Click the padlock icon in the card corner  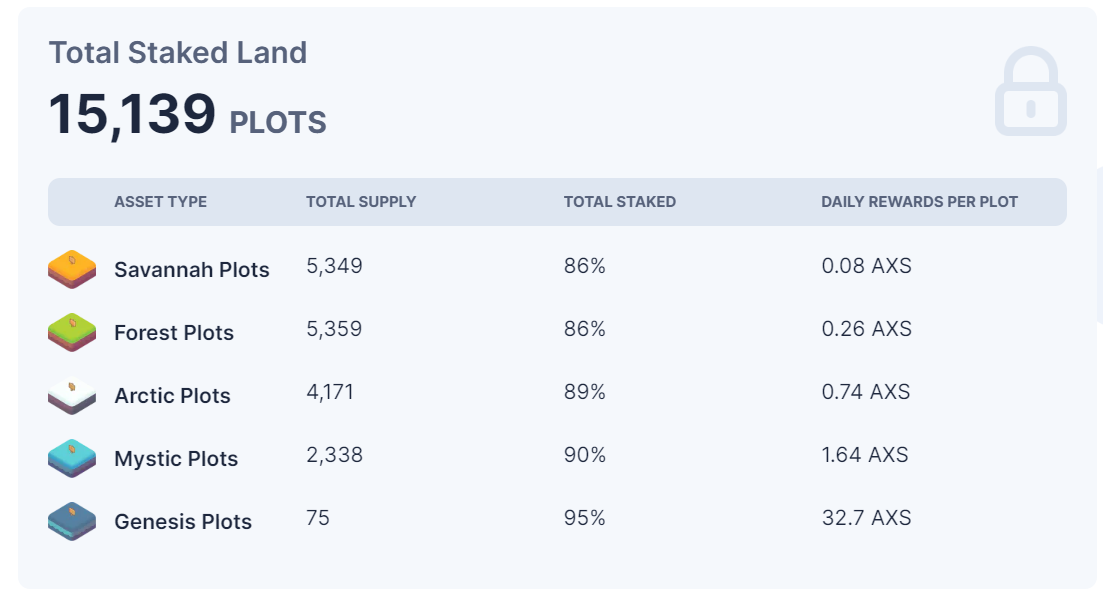[x=1031, y=91]
